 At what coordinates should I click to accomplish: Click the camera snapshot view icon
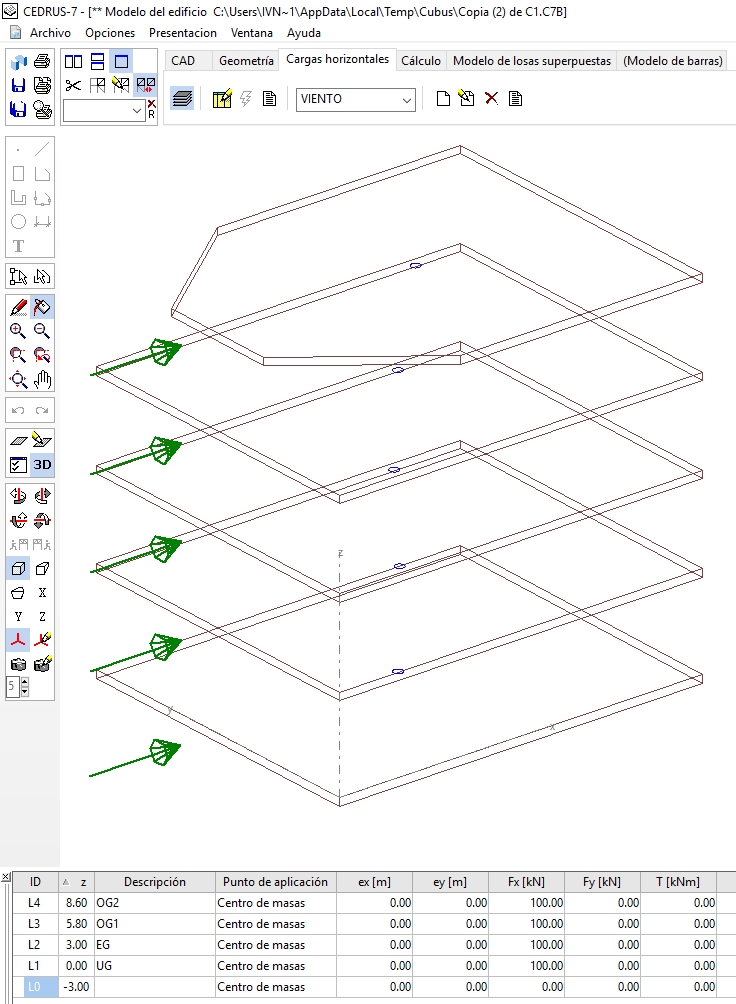point(18,664)
